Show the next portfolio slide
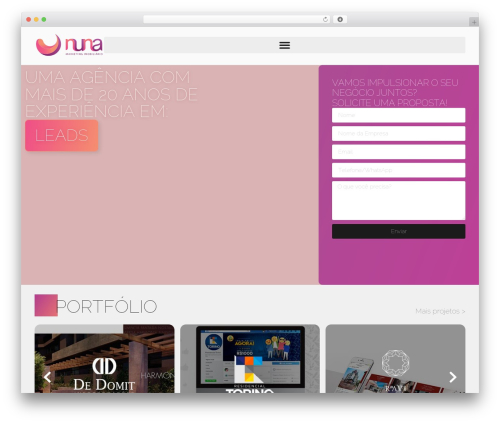 453,377
